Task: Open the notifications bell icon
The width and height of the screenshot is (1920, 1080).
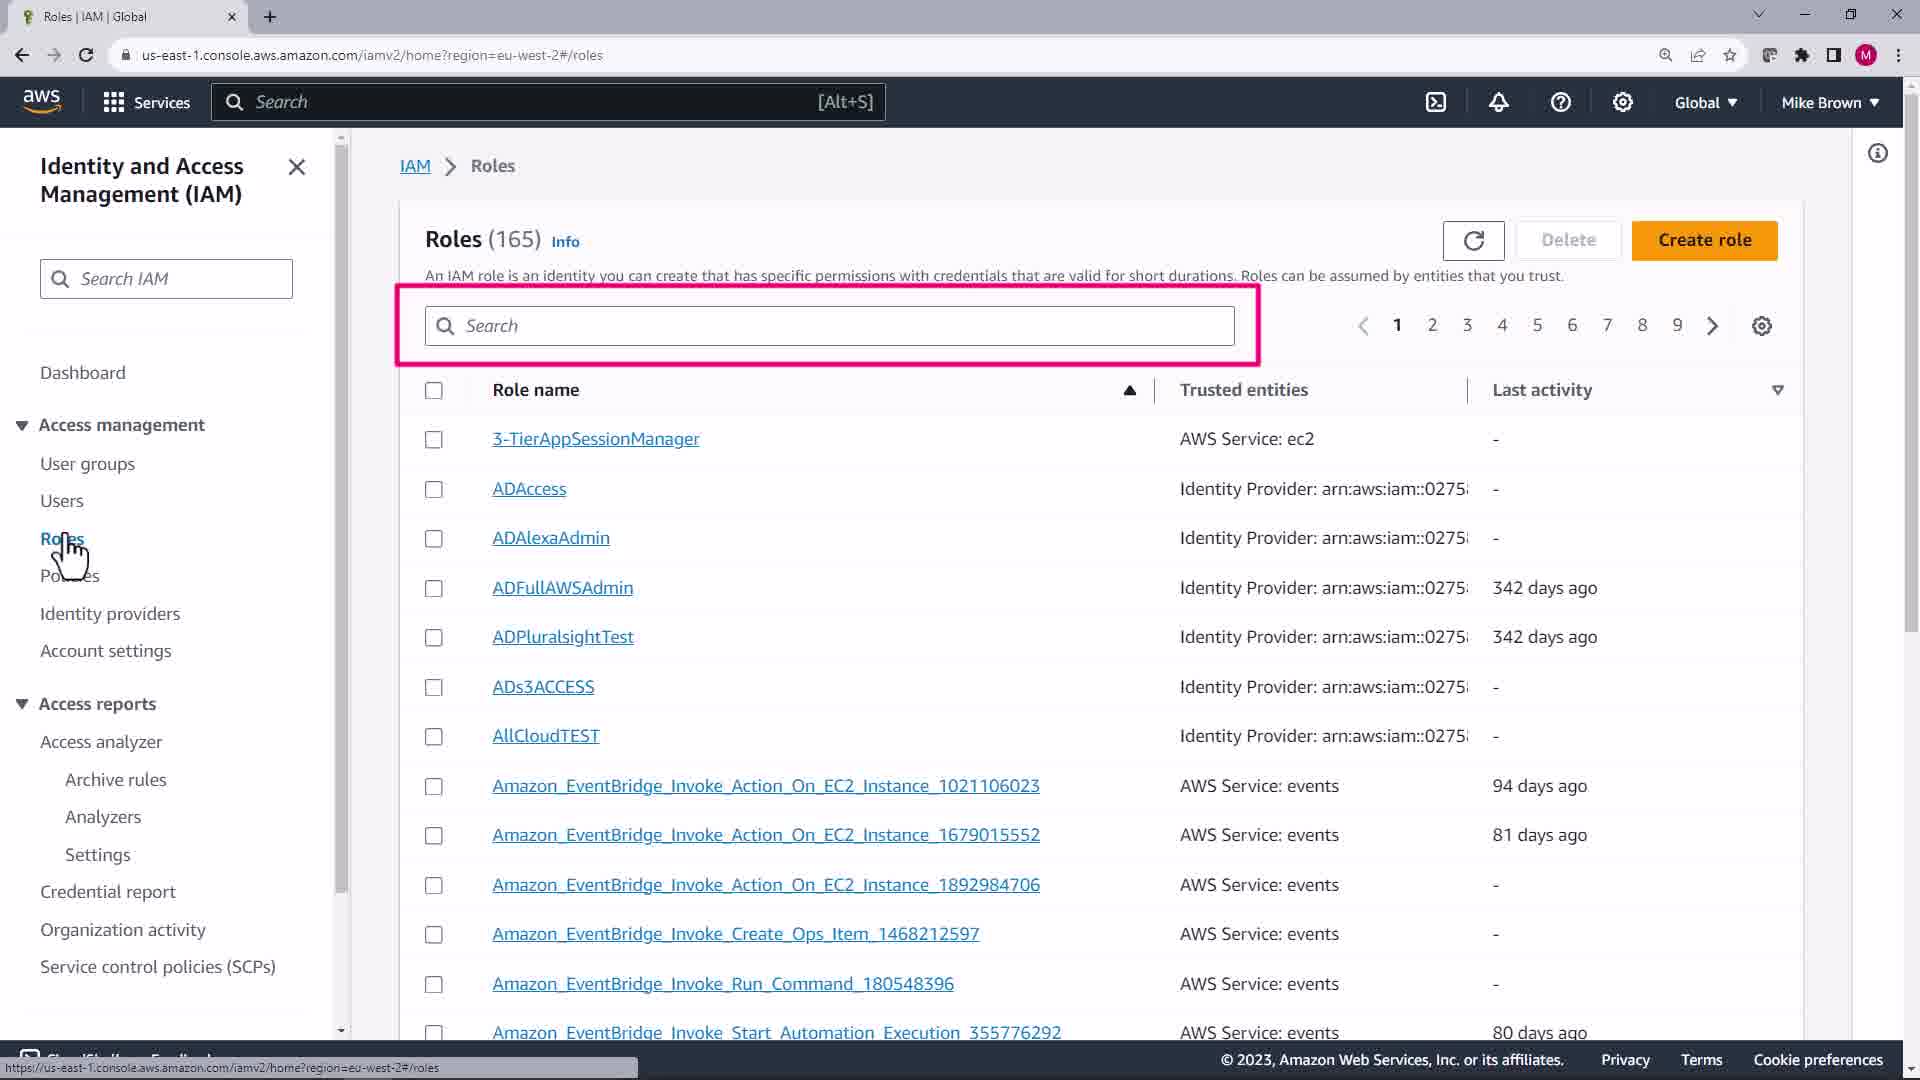Action: pyautogui.click(x=1498, y=102)
